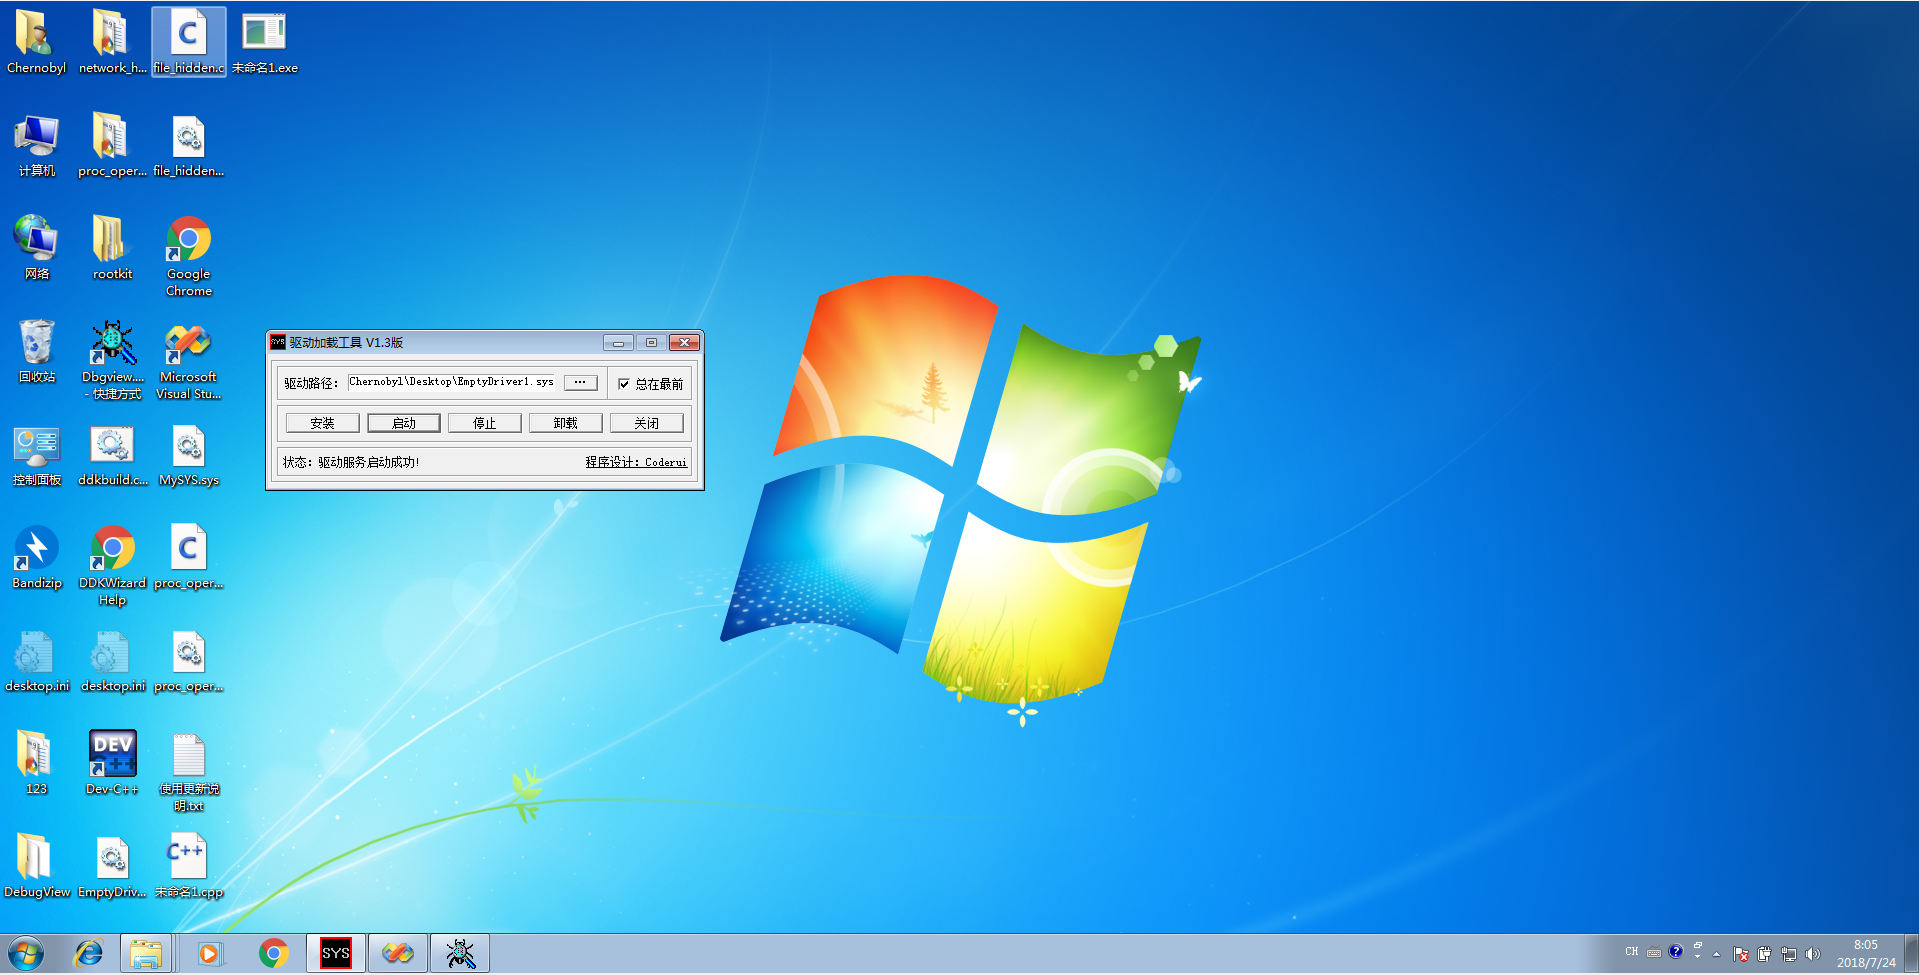
Task: Open Windows Media Player from taskbar
Action: pos(209,954)
